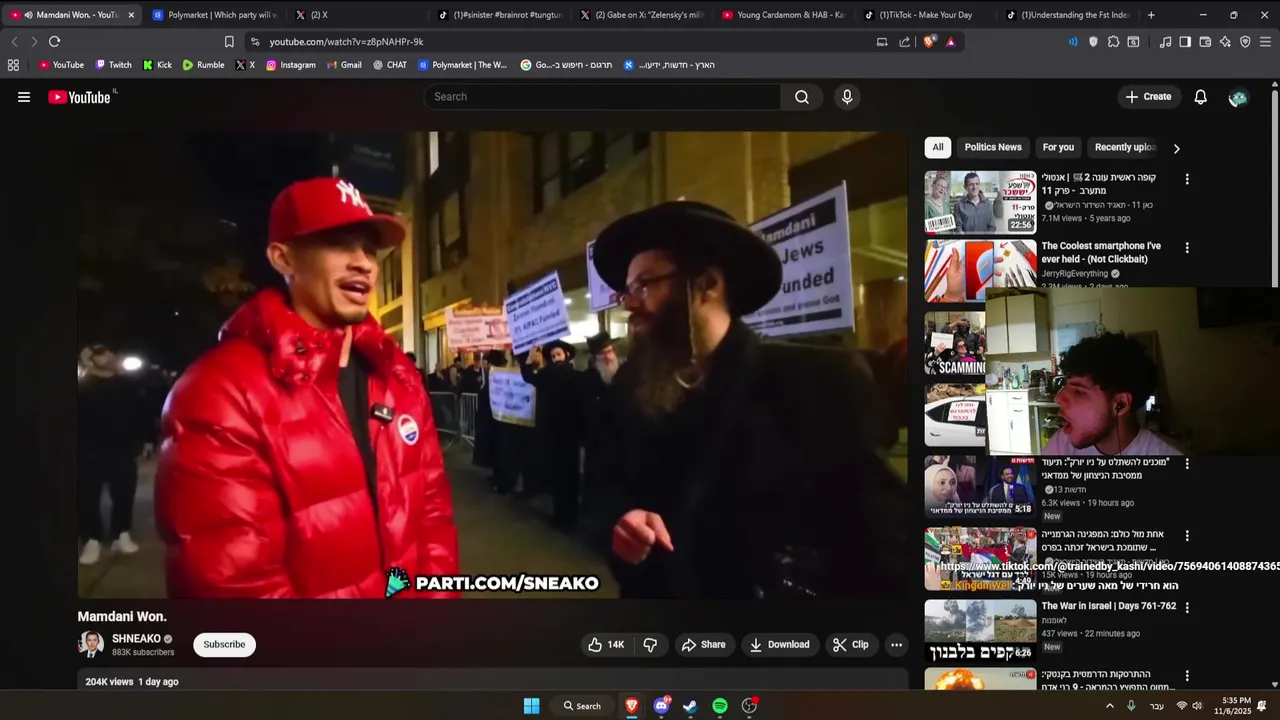Viewport: 1280px width, 720px height.
Task: Open options for the 6.3K views video
Action: pyautogui.click(x=1187, y=464)
